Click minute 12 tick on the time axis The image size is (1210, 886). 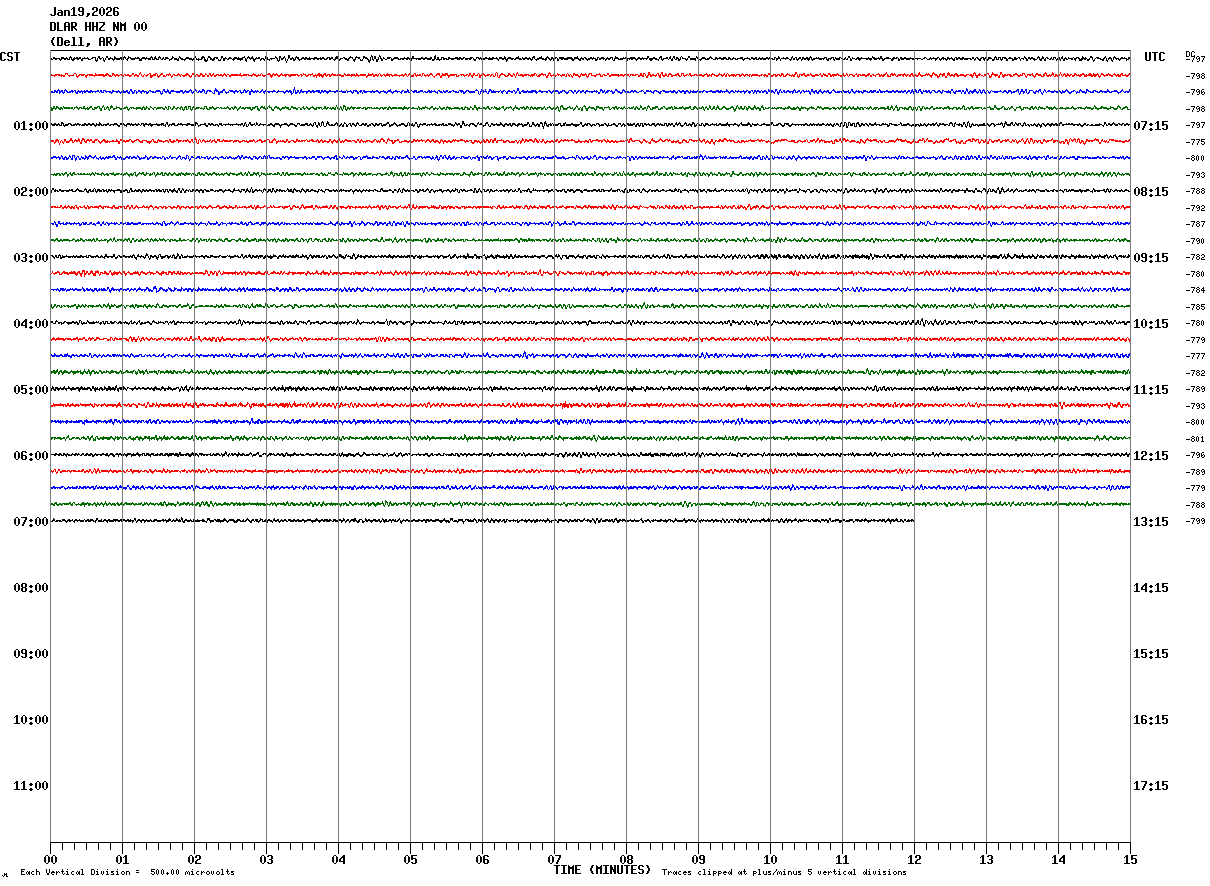coord(914,859)
